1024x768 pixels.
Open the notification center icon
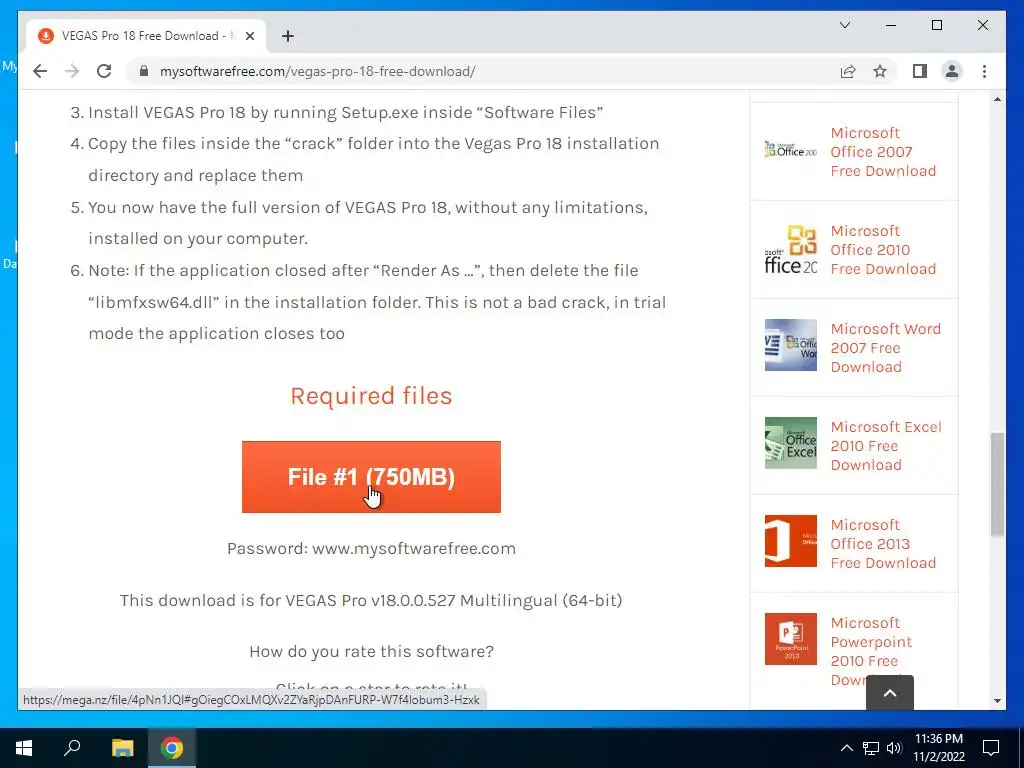coord(991,748)
